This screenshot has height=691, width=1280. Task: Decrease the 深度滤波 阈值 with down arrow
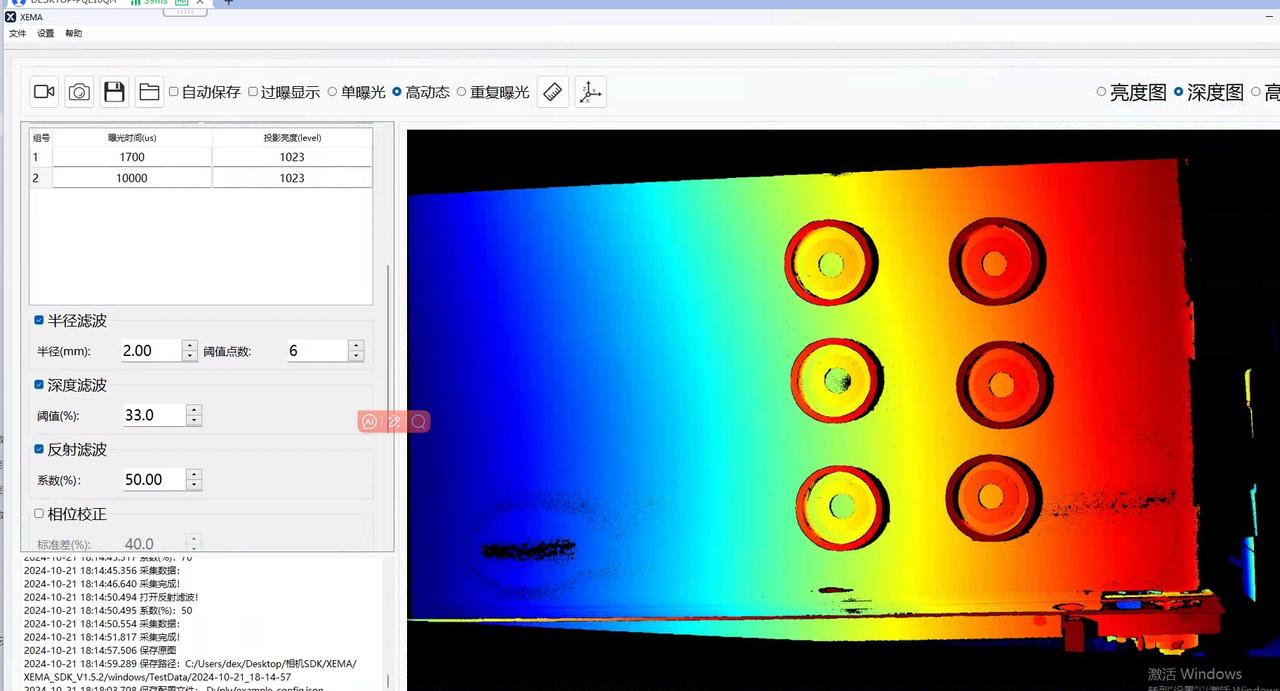[194, 421]
